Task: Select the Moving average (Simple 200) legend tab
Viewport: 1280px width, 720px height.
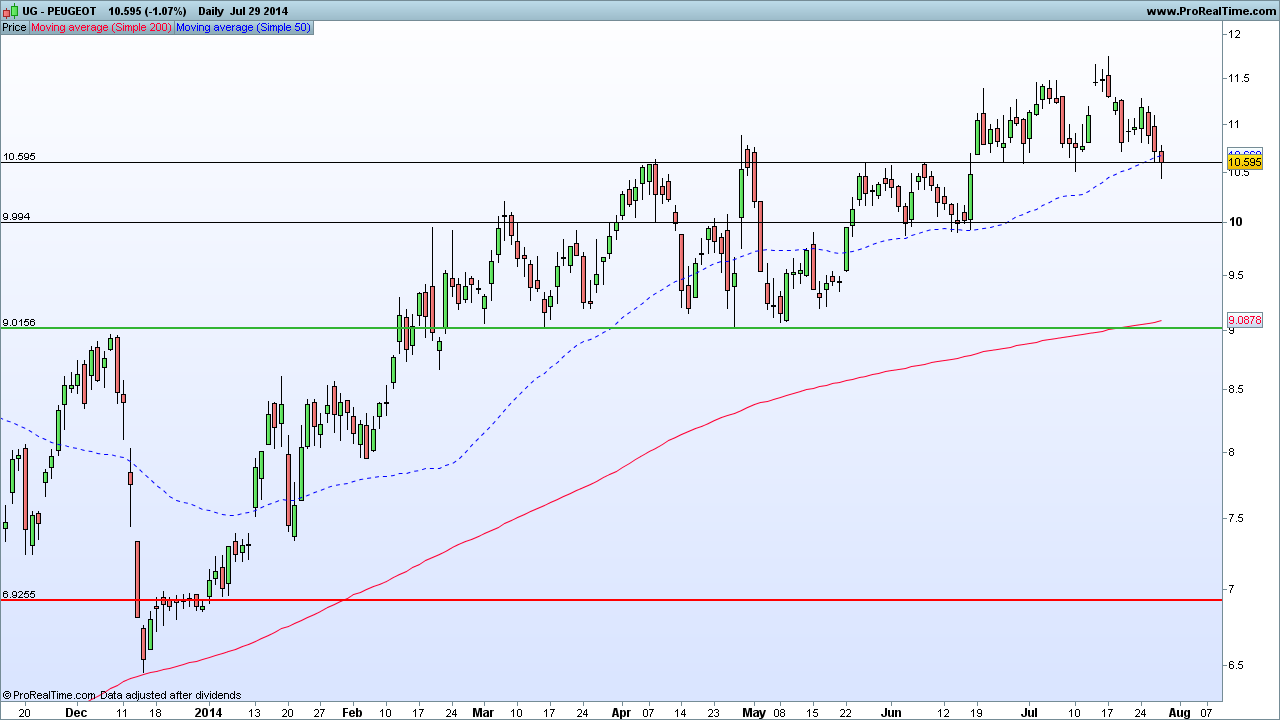Action: [x=101, y=27]
